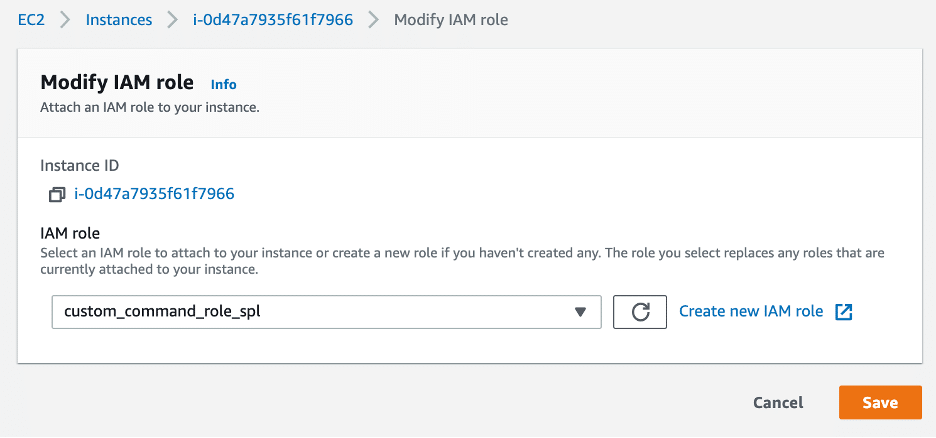Expand the IAM role dropdown arrow
The height and width of the screenshot is (438, 936).
[579, 311]
